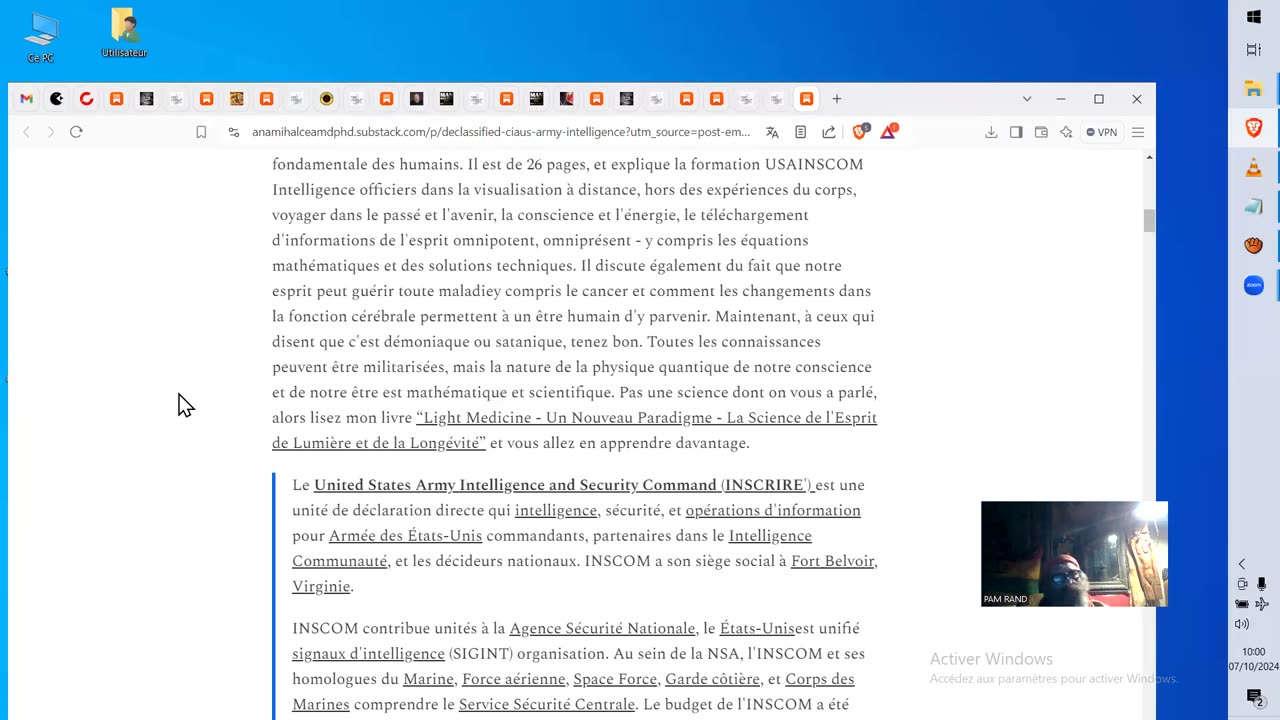
Task: Switch to the gold ring icon tab
Action: [x=327, y=99]
